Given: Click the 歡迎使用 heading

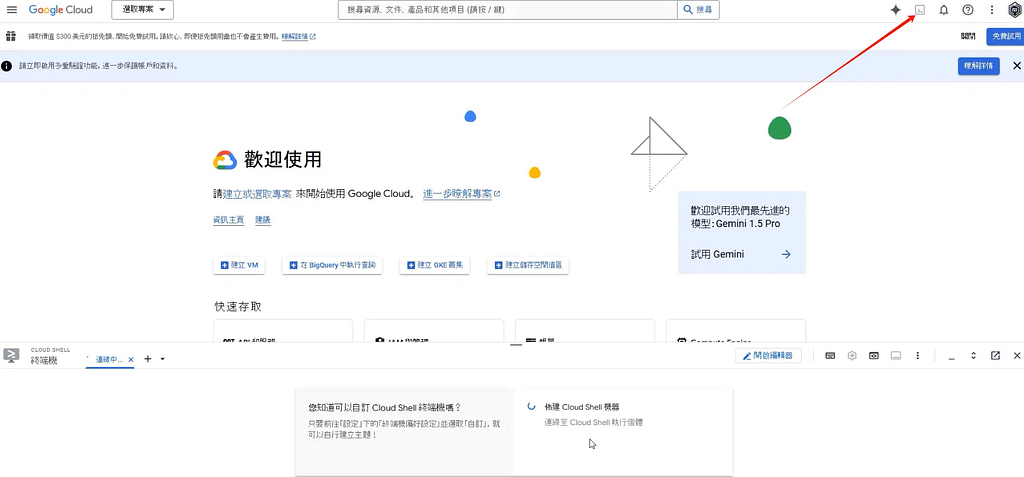Looking at the screenshot, I should click(x=283, y=159).
